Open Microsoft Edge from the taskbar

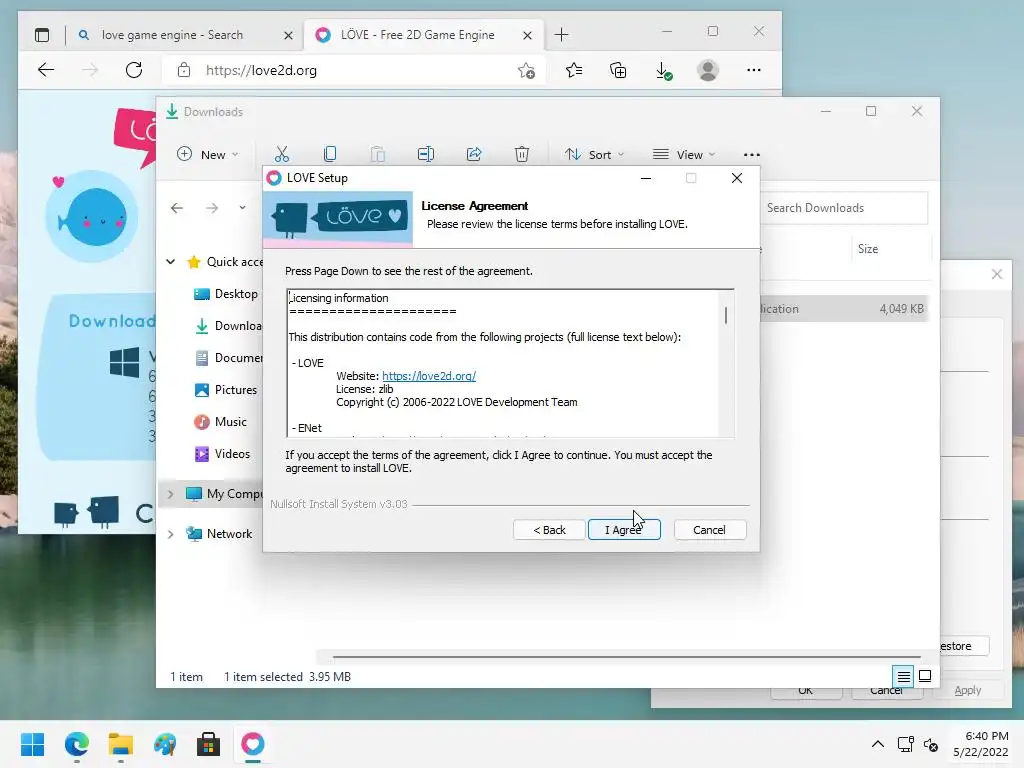(x=76, y=744)
